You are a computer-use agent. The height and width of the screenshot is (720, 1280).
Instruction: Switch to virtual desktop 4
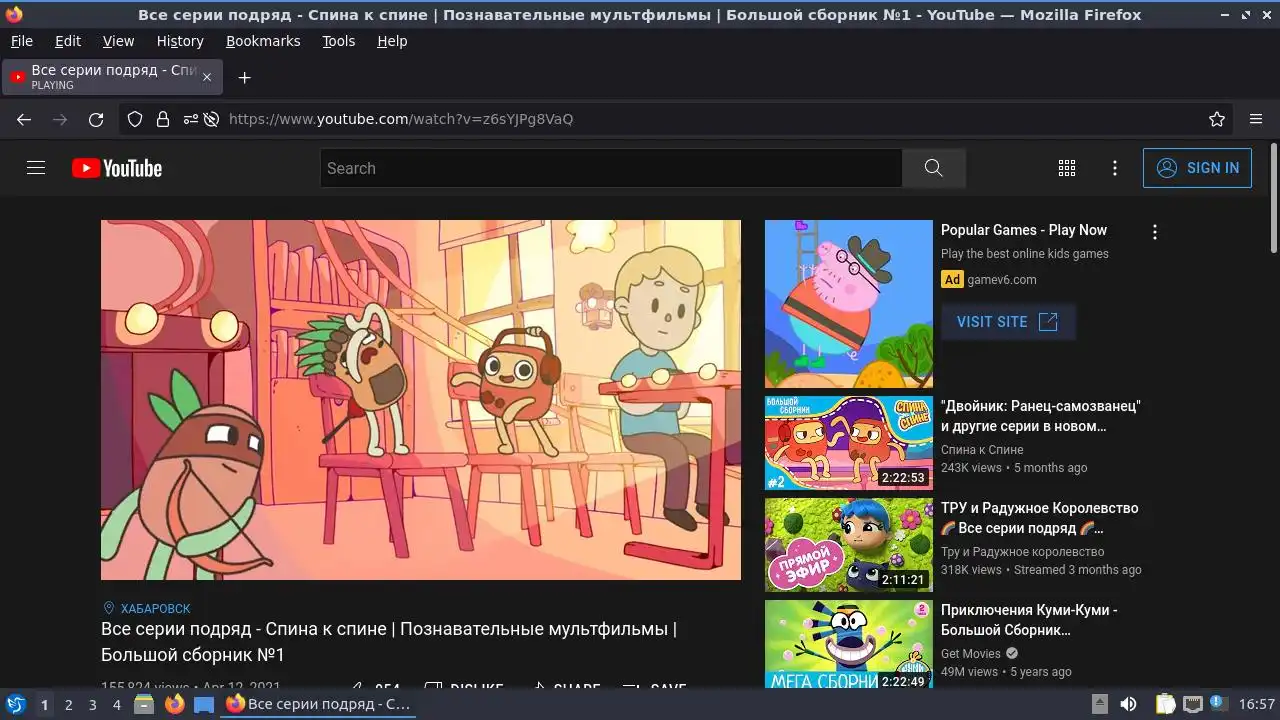point(116,704)
